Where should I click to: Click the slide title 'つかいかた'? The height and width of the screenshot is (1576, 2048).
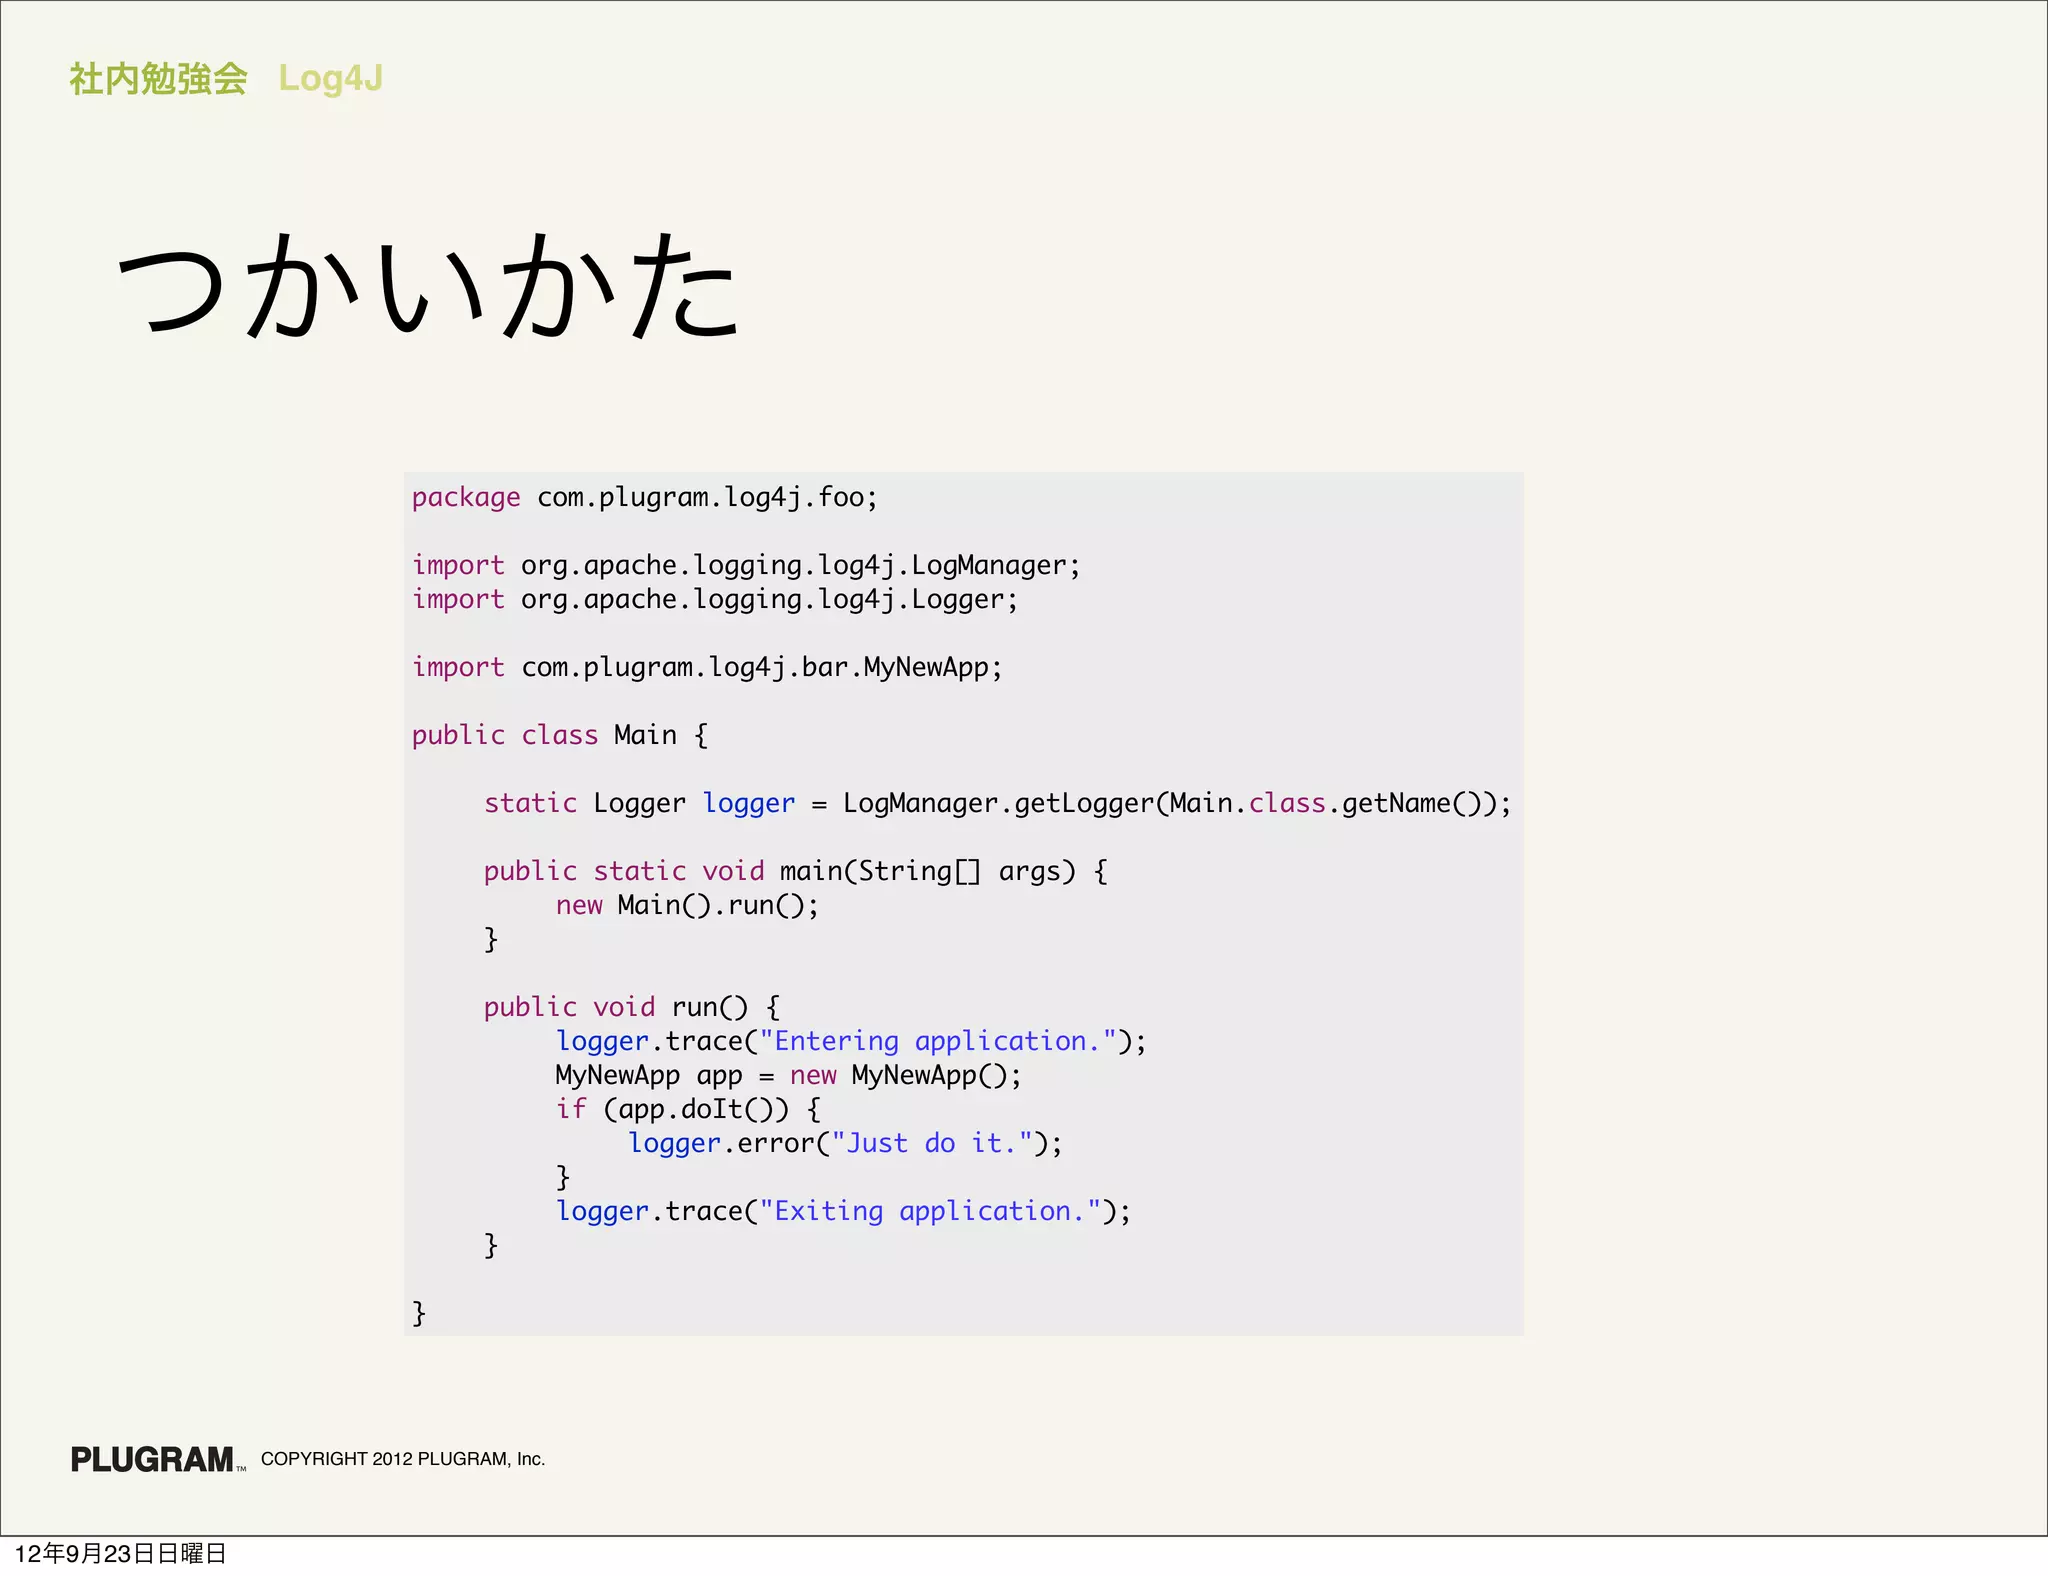428,285
